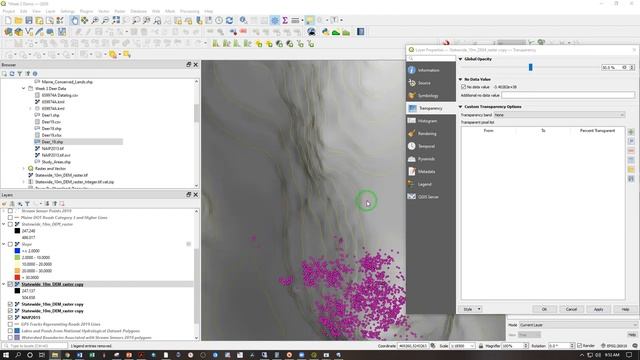Toggle the Render checkbox in status bar

coord(579,346)
